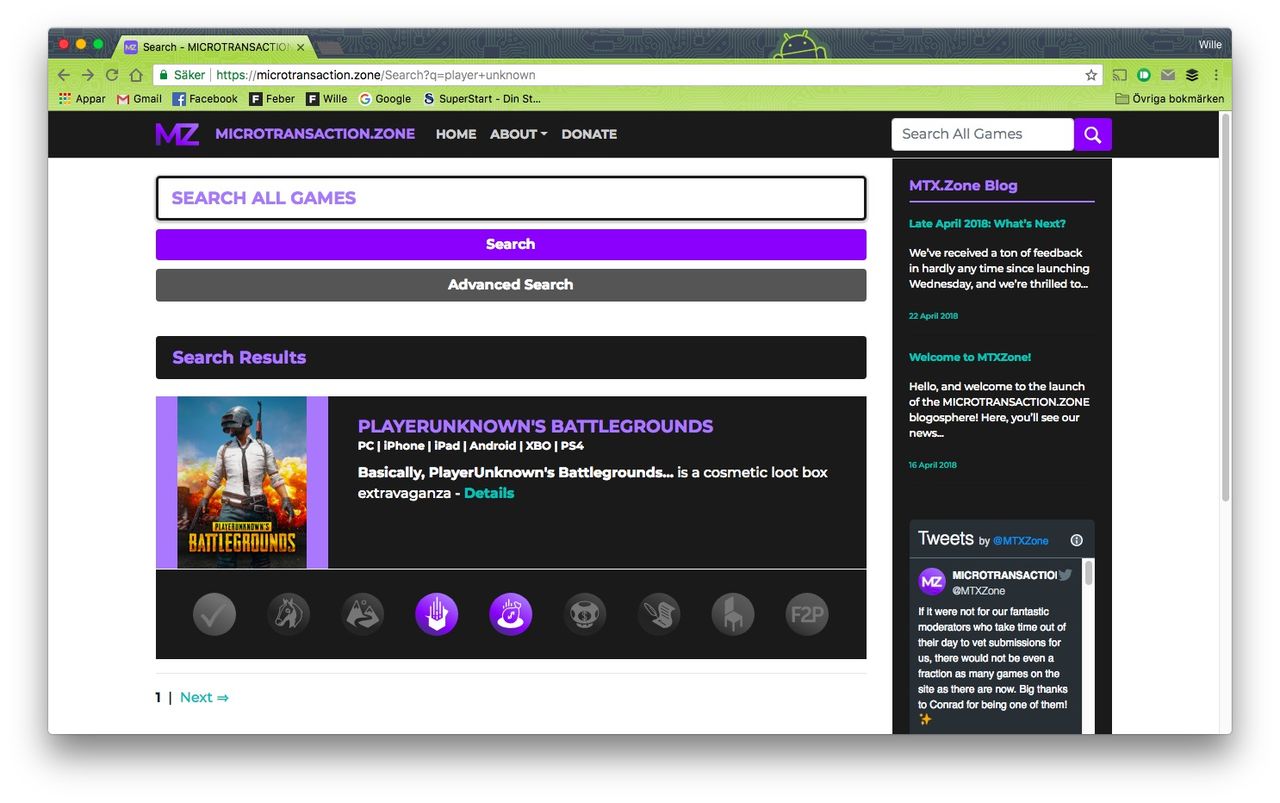Open the mail envelope extension icon

point(1168,75)
